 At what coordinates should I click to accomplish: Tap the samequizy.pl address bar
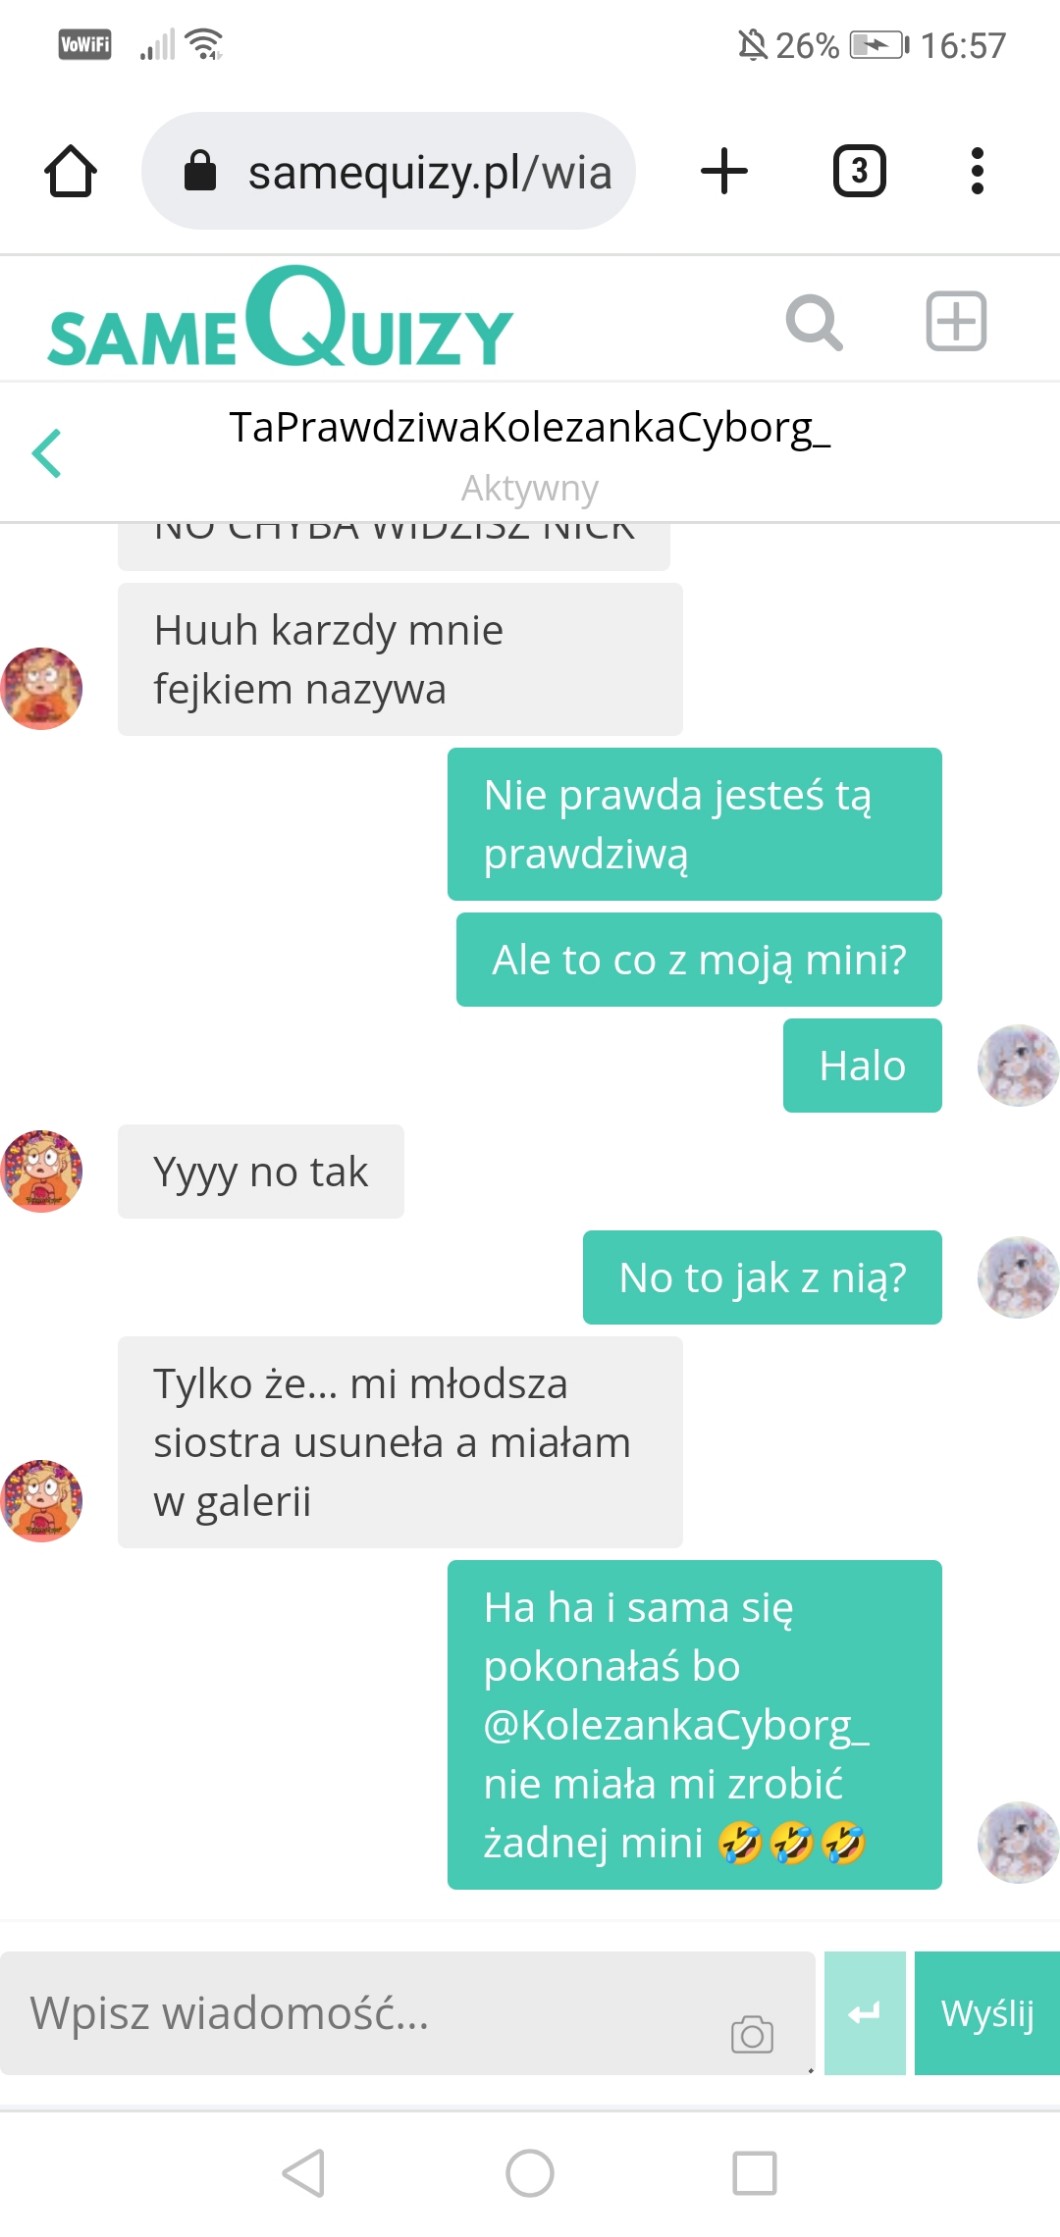[x=388, y=171]
